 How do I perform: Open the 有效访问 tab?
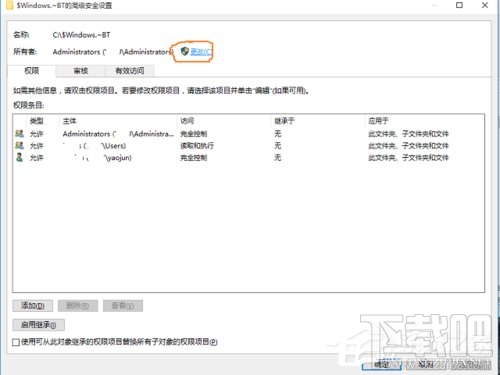pos(130,71)
